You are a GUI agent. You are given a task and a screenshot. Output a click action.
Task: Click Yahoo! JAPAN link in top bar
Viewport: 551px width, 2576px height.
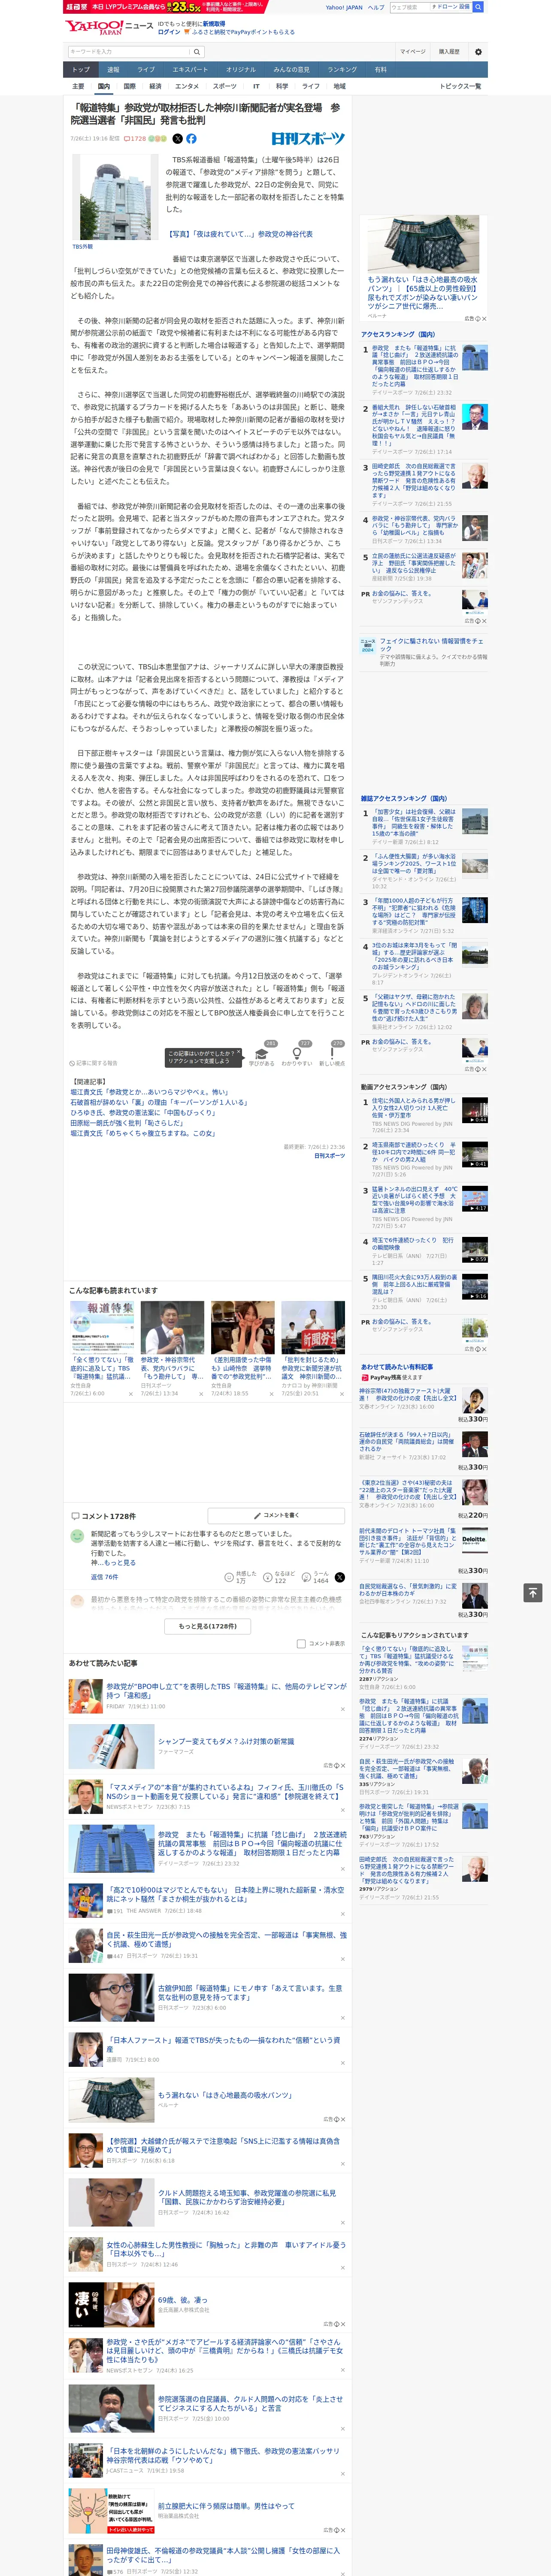(x=344, y=7)
